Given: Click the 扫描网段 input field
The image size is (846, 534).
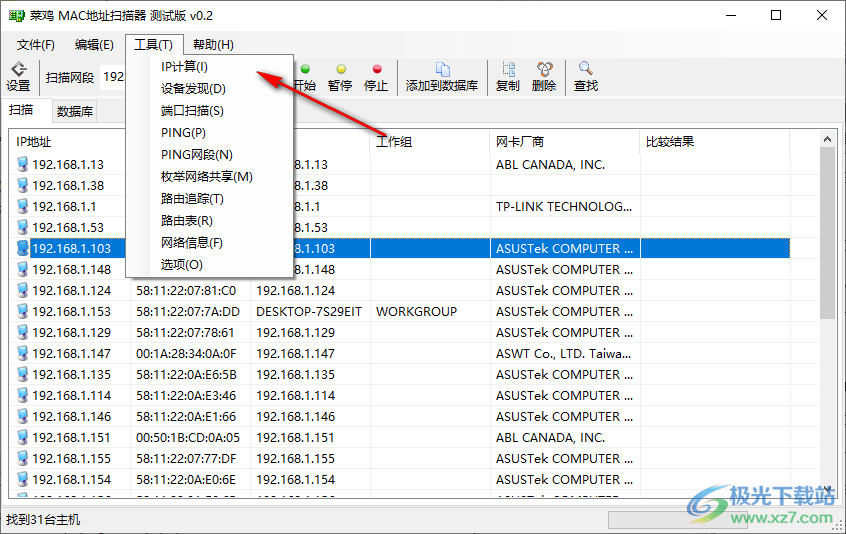Looking at the screenshot, I should pos(114,77).
